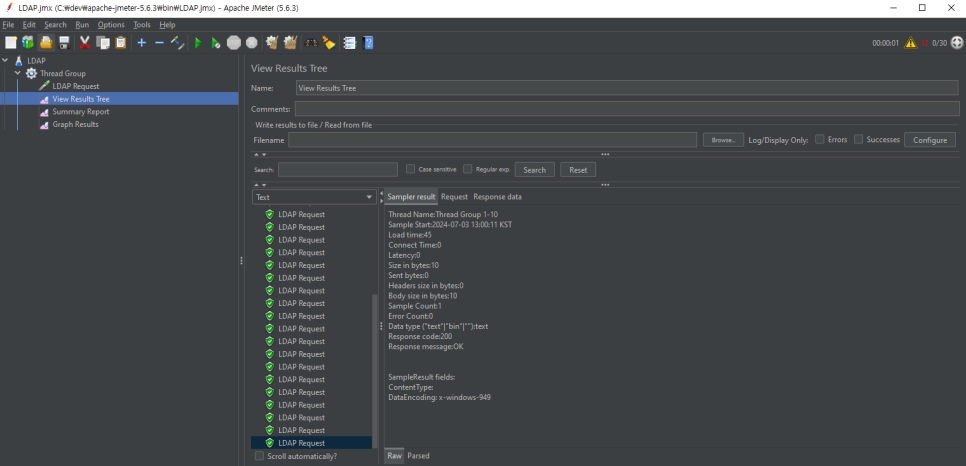Enable the Successes only checkbox

(x=858, y=139)
